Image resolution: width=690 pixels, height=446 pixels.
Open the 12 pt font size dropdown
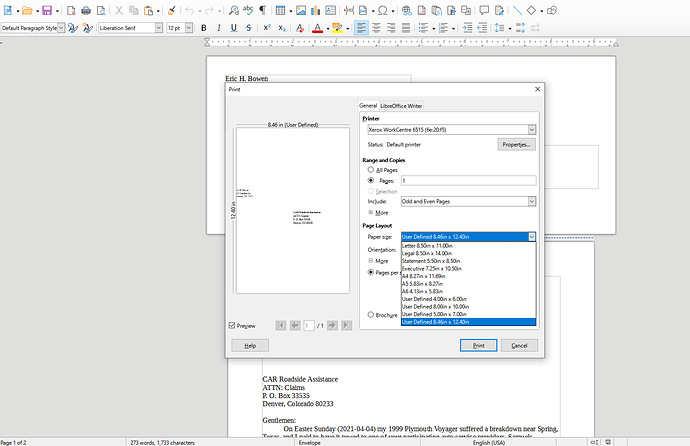(189, 28)
